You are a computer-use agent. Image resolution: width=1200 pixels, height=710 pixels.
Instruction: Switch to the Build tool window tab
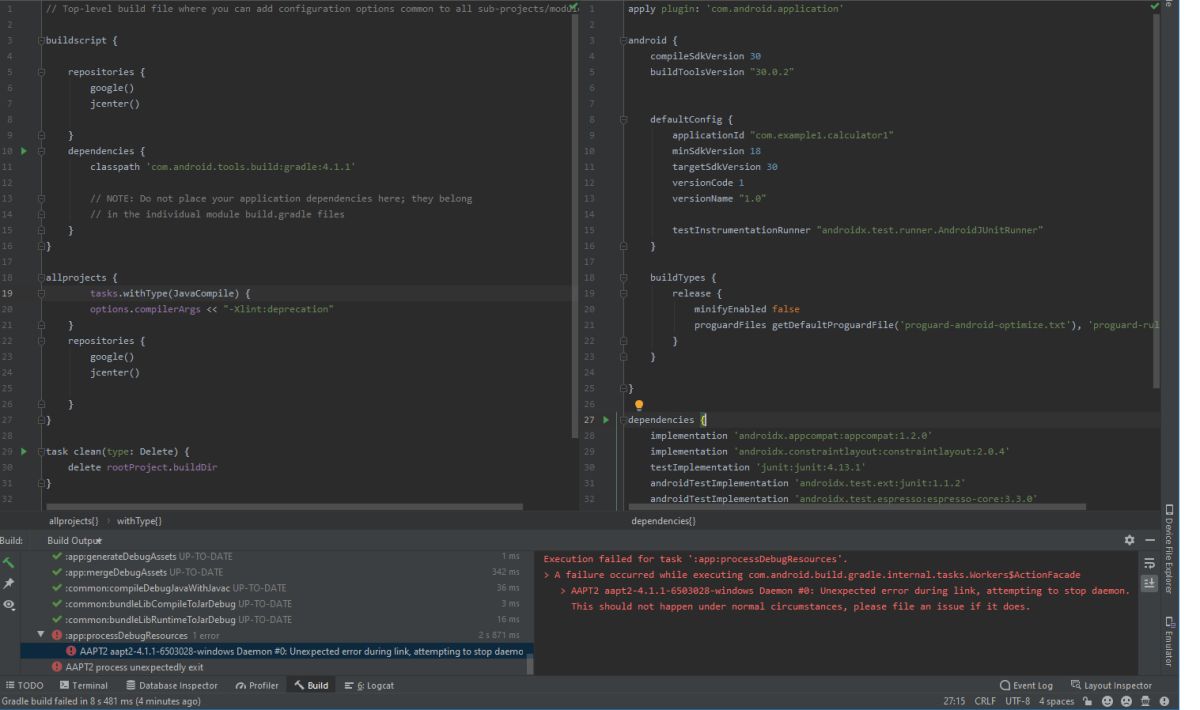pyautogui.click(x=311, y=685)
